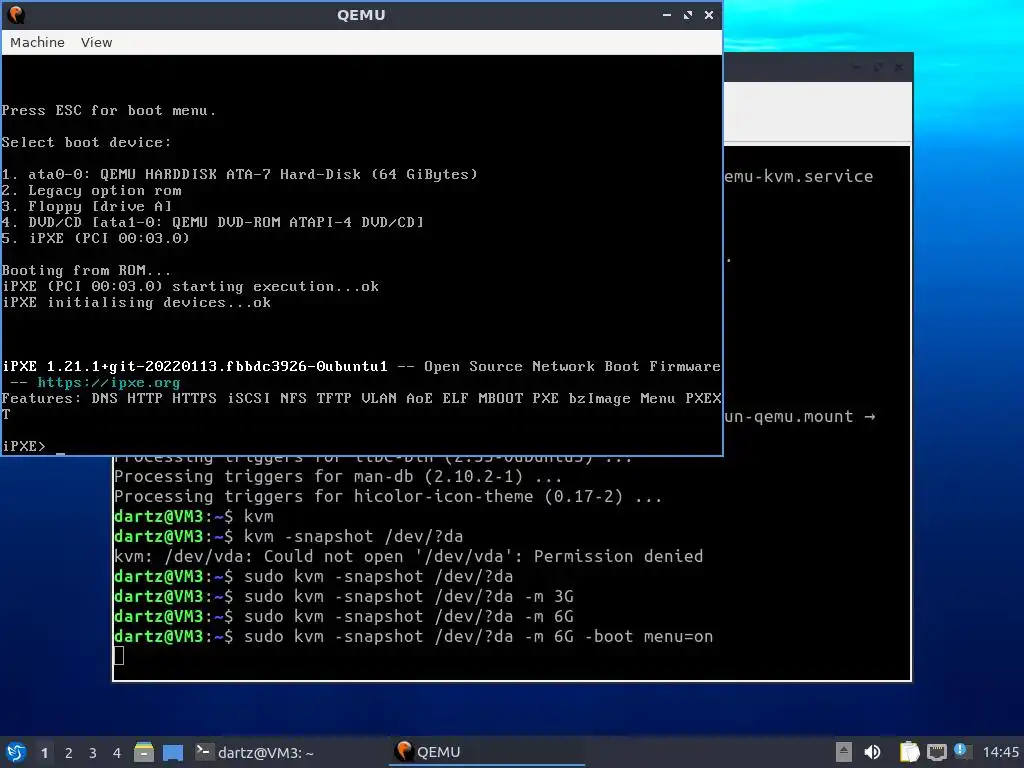Click the 'Select boot device:' line
Viewport: 1024px width, 768px height.
86,142
